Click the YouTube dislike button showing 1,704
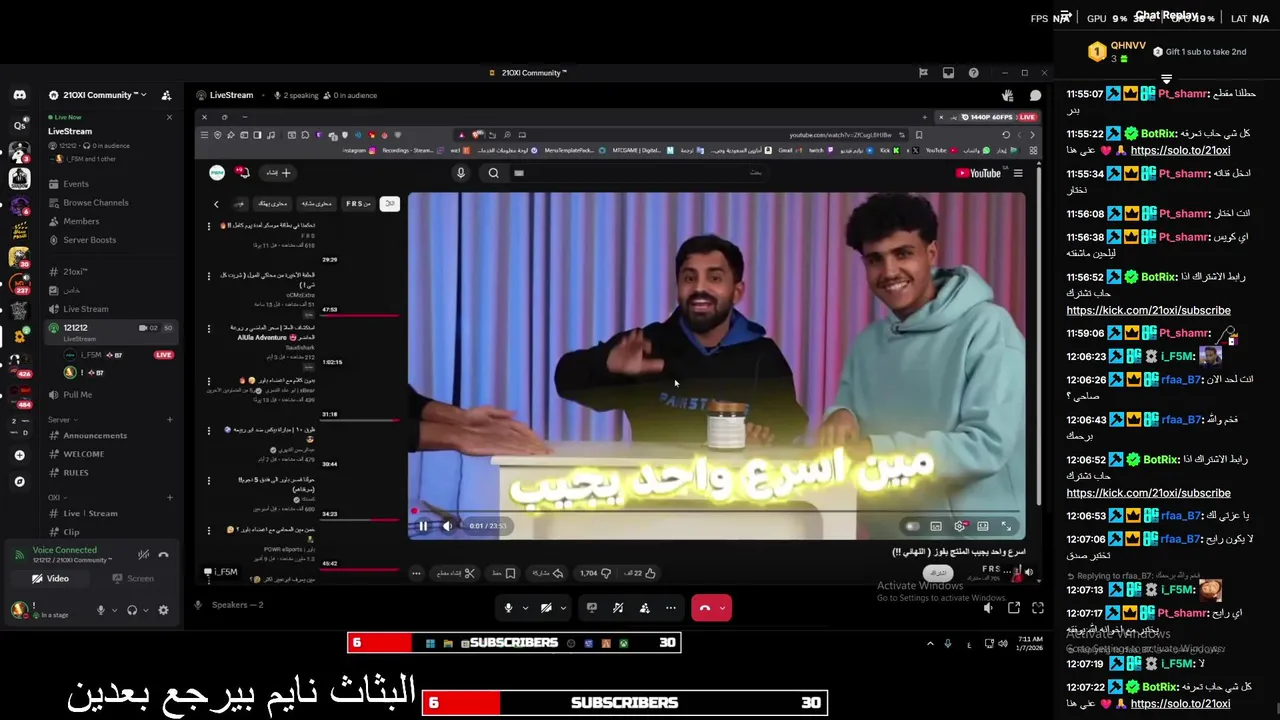Screen dimensions: 1280x720 (x=596, y=573)
